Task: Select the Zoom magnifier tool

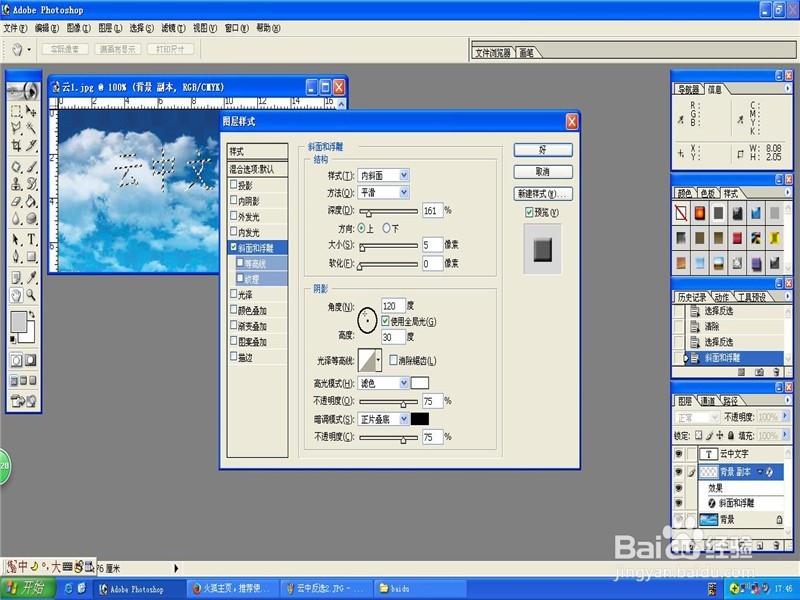Action: (31, 295)
